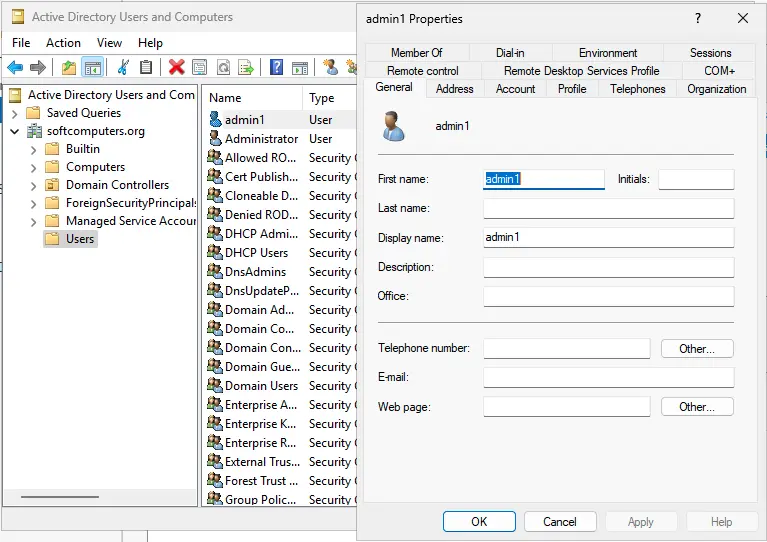767x542 pixels.
Task: Select the Administrator user in list
Action: pyautogui.click(x=260, y=139)
